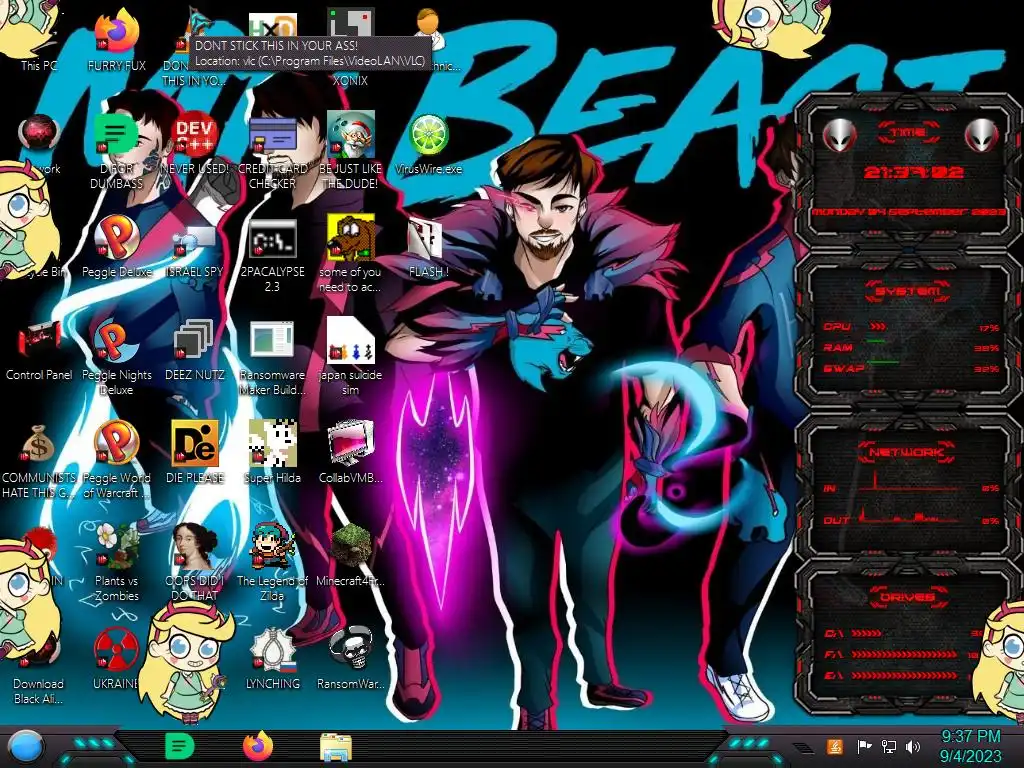Click the Start orb on taskbar
Screen dimensions: 1024x768
click(x=27, y=748)
